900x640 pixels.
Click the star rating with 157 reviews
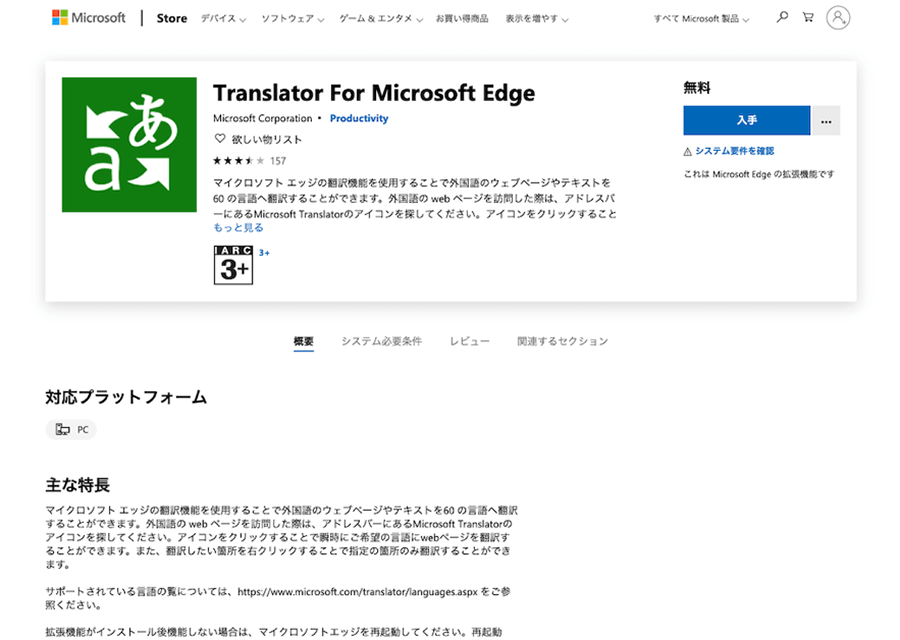coord(249,161)
